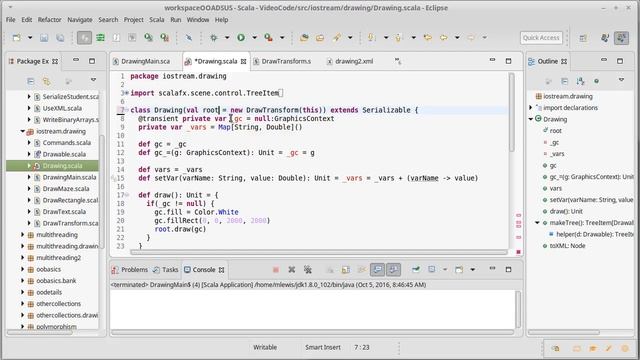
Task: Toggle Show Console on Standard Out change
Action: [378, 269]
